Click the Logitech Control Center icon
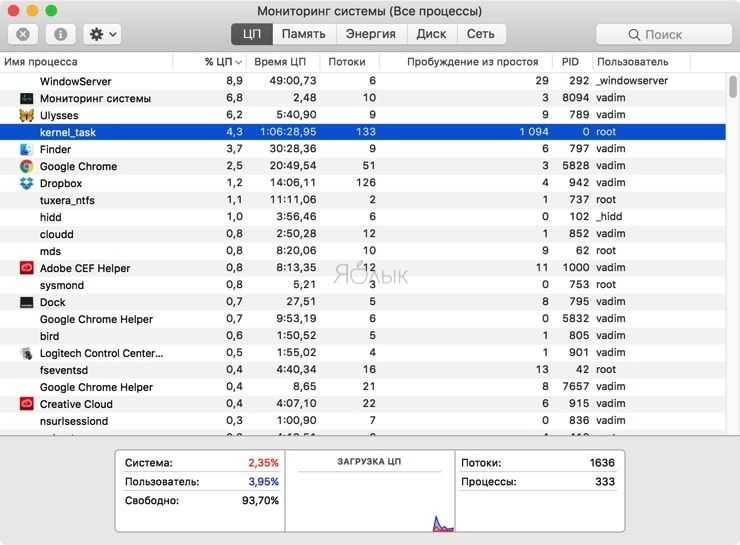740x545 pixels. (x=26, y=353)
